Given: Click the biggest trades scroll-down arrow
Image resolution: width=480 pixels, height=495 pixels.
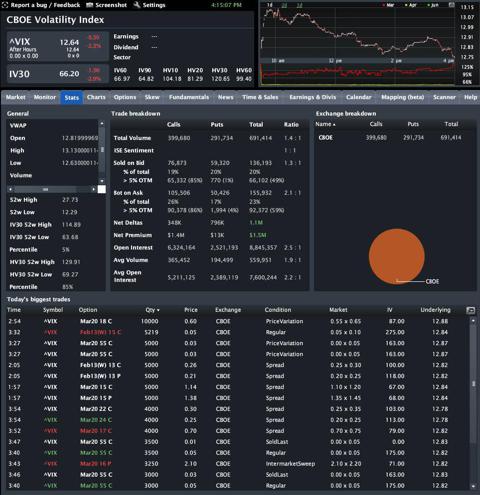Looking at the screenshot, I should pyautogui.click(x=473, y=486).
